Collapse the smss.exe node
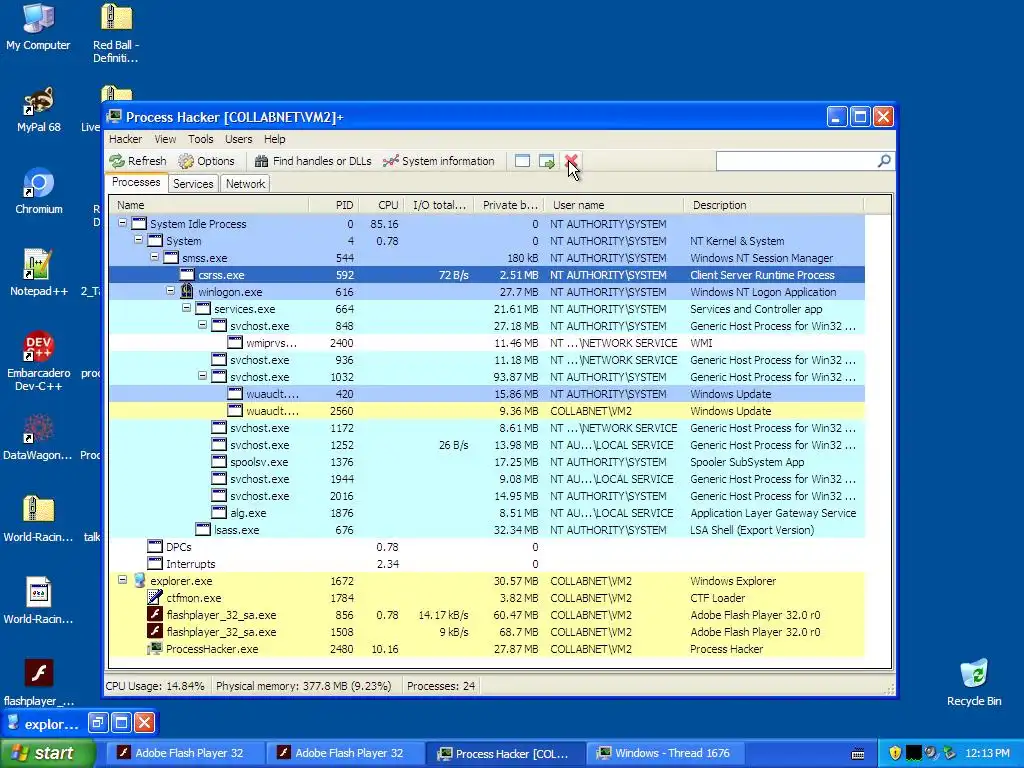 154,257
